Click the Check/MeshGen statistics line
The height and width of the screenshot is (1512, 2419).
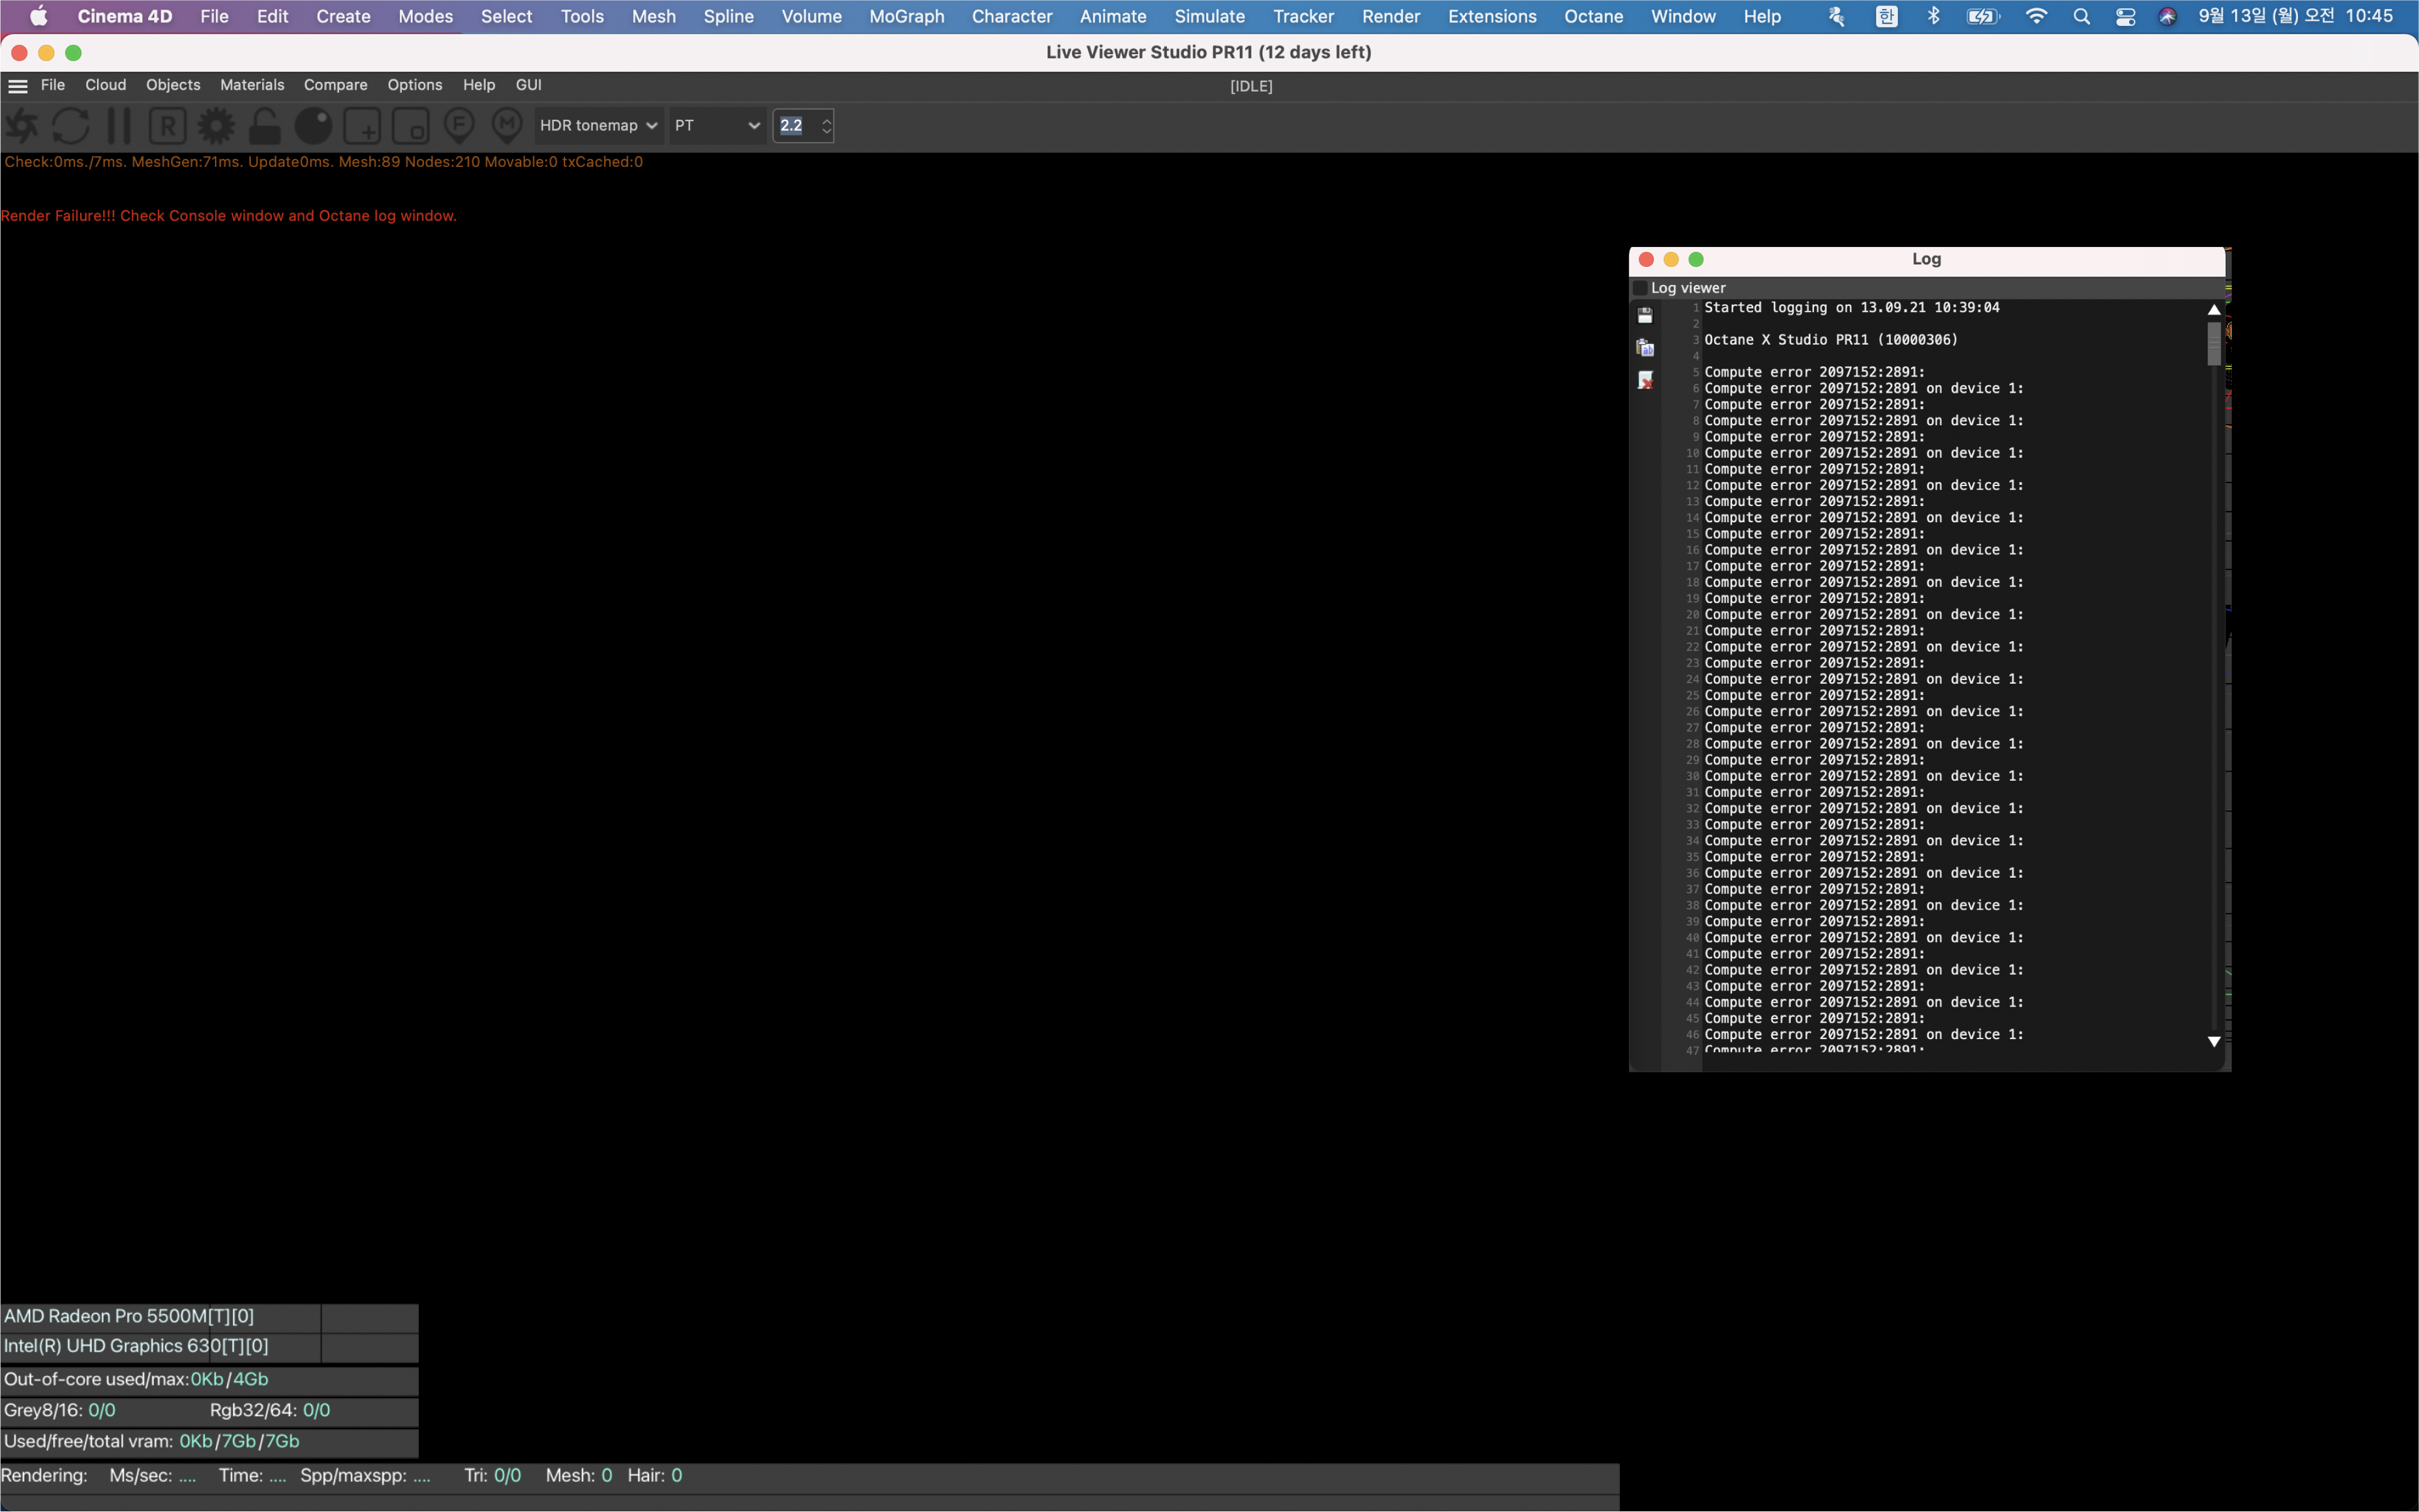coord(323,162)
